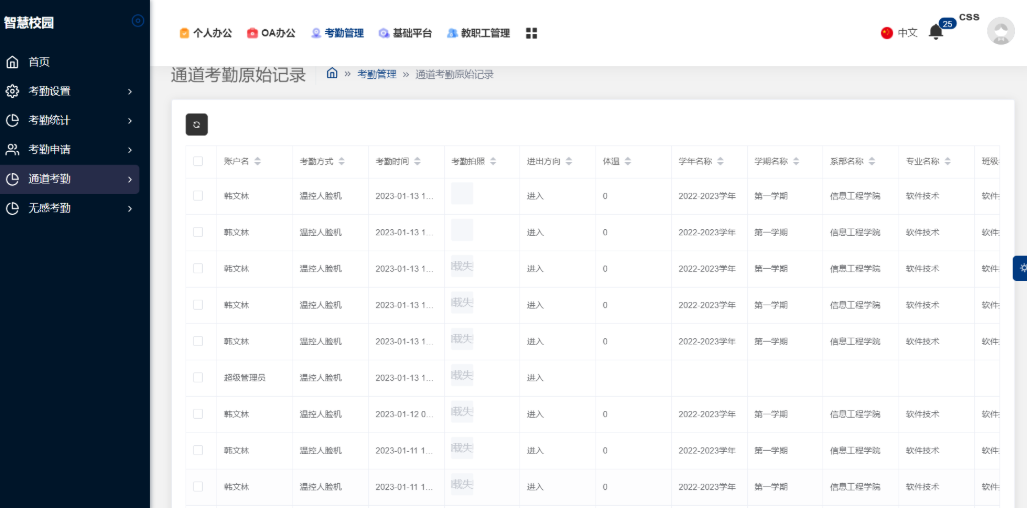Sort by 体温 column
1027x508 pixels.
627,162
